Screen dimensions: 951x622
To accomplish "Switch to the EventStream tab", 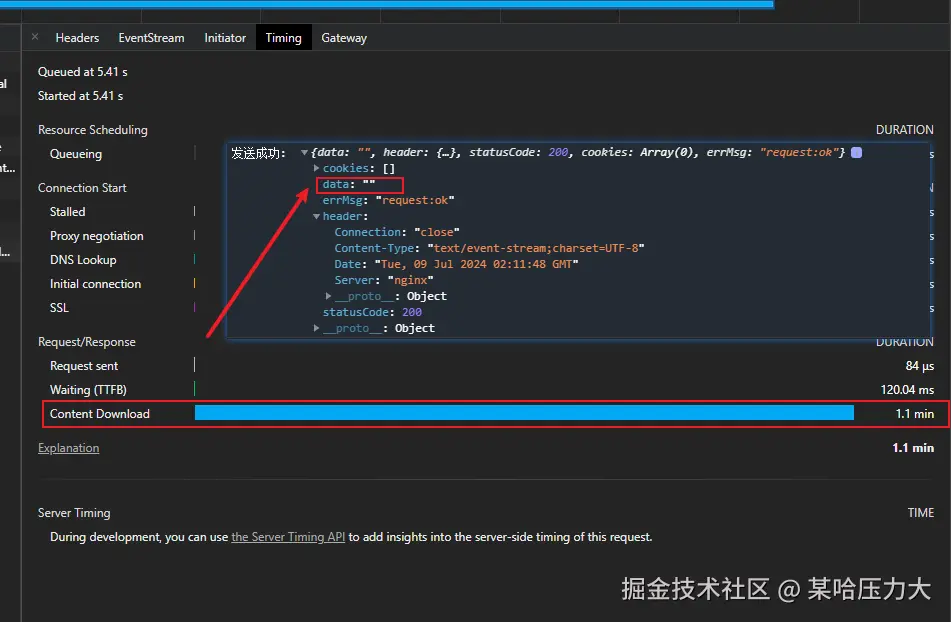I will (151, 38).
